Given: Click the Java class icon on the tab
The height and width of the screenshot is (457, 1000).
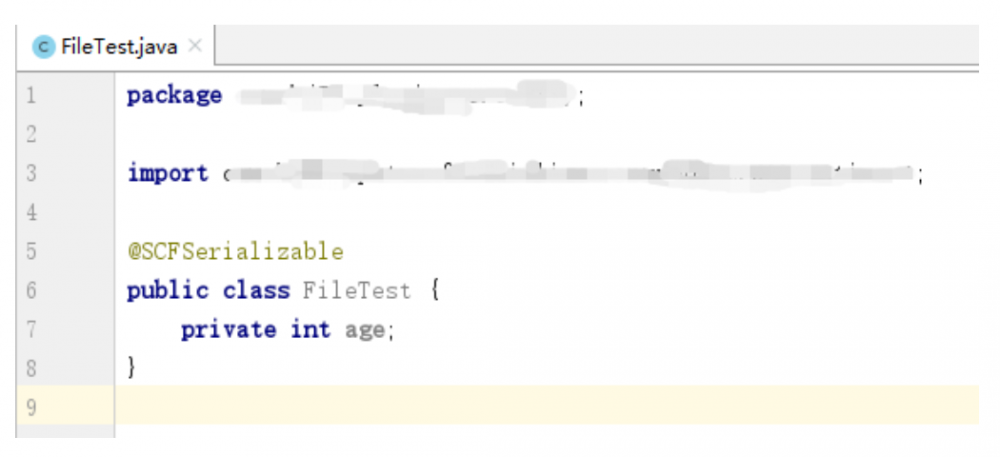Looking at the screenshot, I should [x=44, y=46].
